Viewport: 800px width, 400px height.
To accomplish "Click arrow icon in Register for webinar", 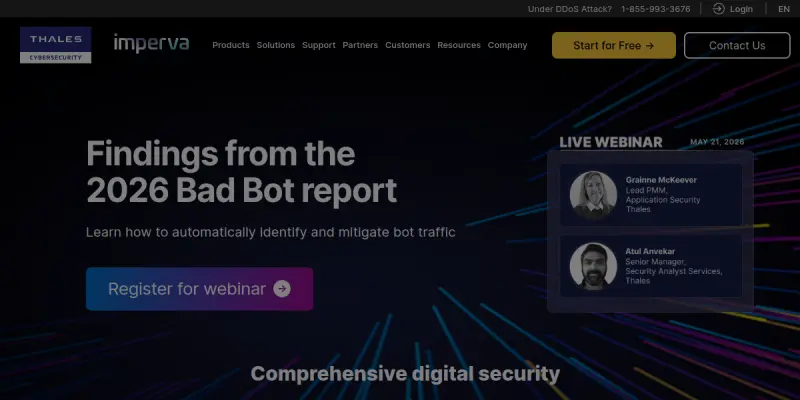I will 282,289.
